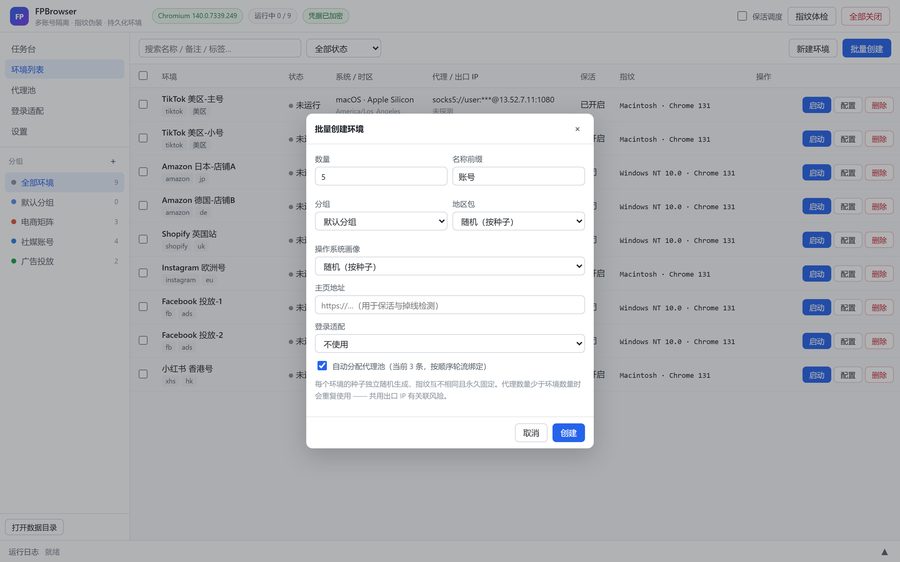The height and width of the screenshot is (562, 900).
Task: Click 指纹体检 button
Action: click(x=812, y=16)
